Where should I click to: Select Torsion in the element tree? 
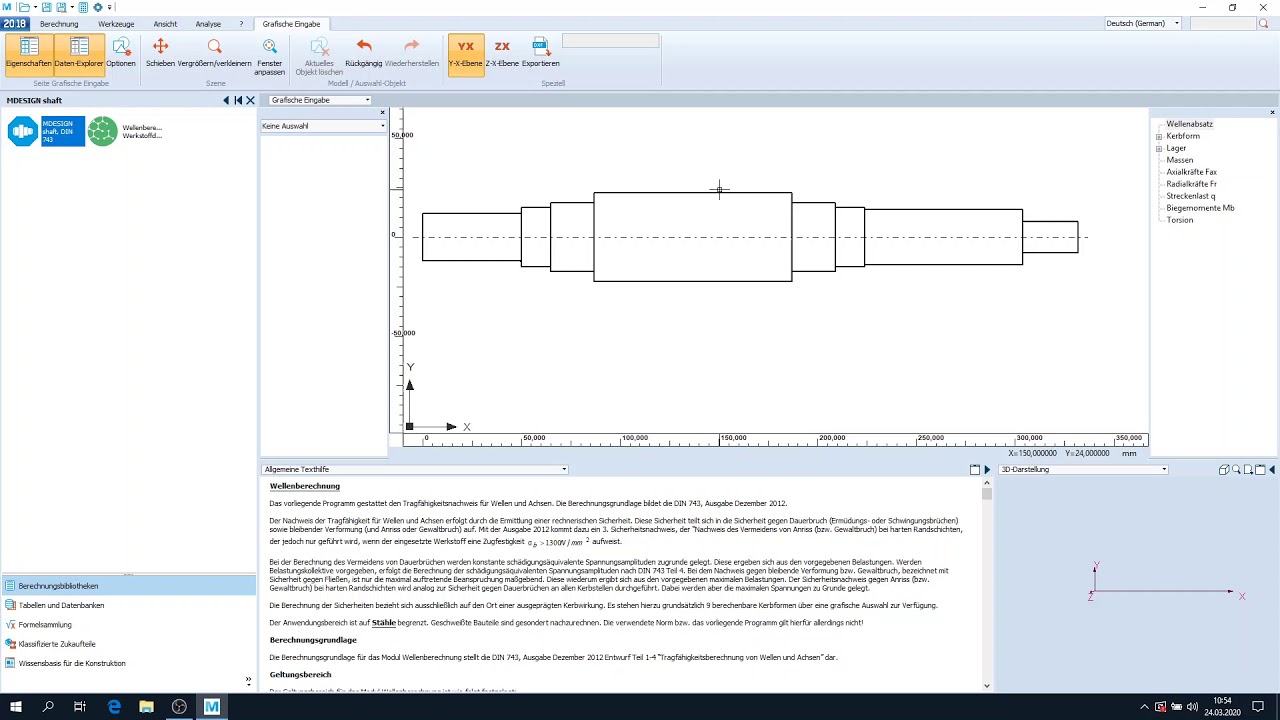[1179, 220]
